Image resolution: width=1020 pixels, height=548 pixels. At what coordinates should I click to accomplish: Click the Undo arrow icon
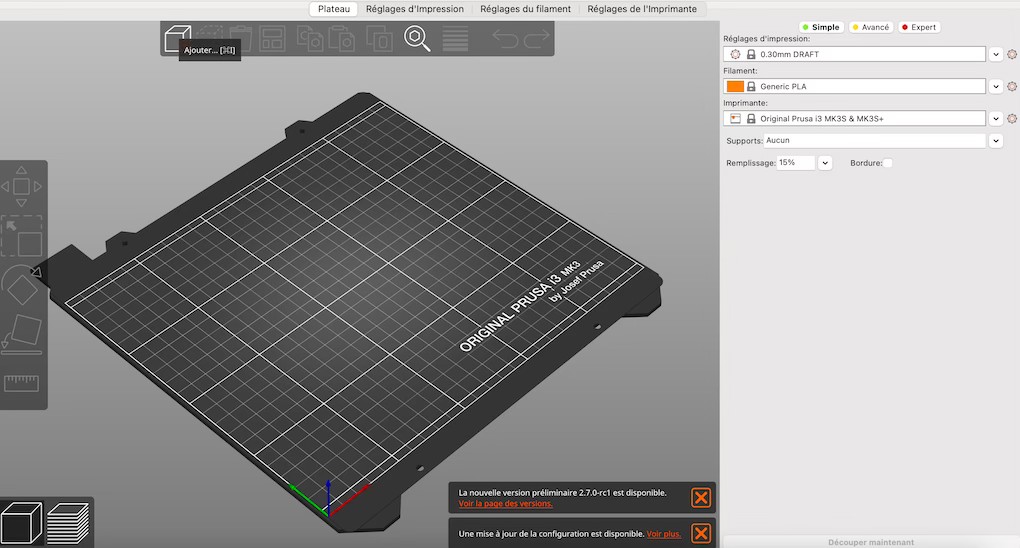click(505, 38)
